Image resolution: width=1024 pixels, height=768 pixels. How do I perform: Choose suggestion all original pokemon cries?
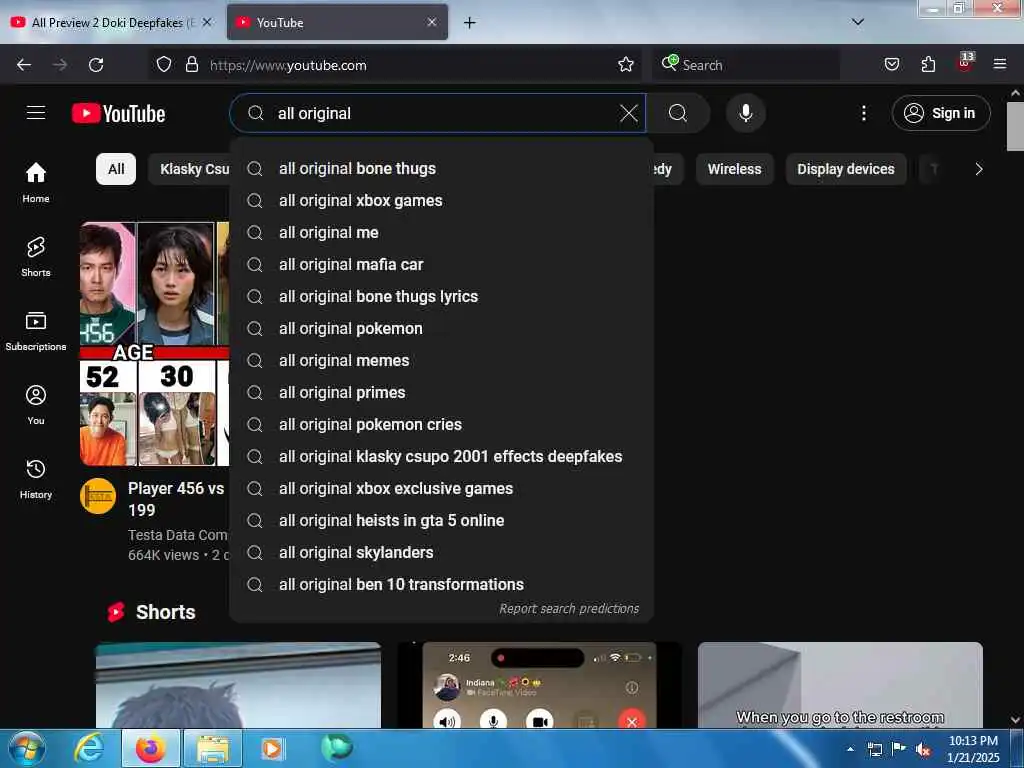tap(441, 424)
